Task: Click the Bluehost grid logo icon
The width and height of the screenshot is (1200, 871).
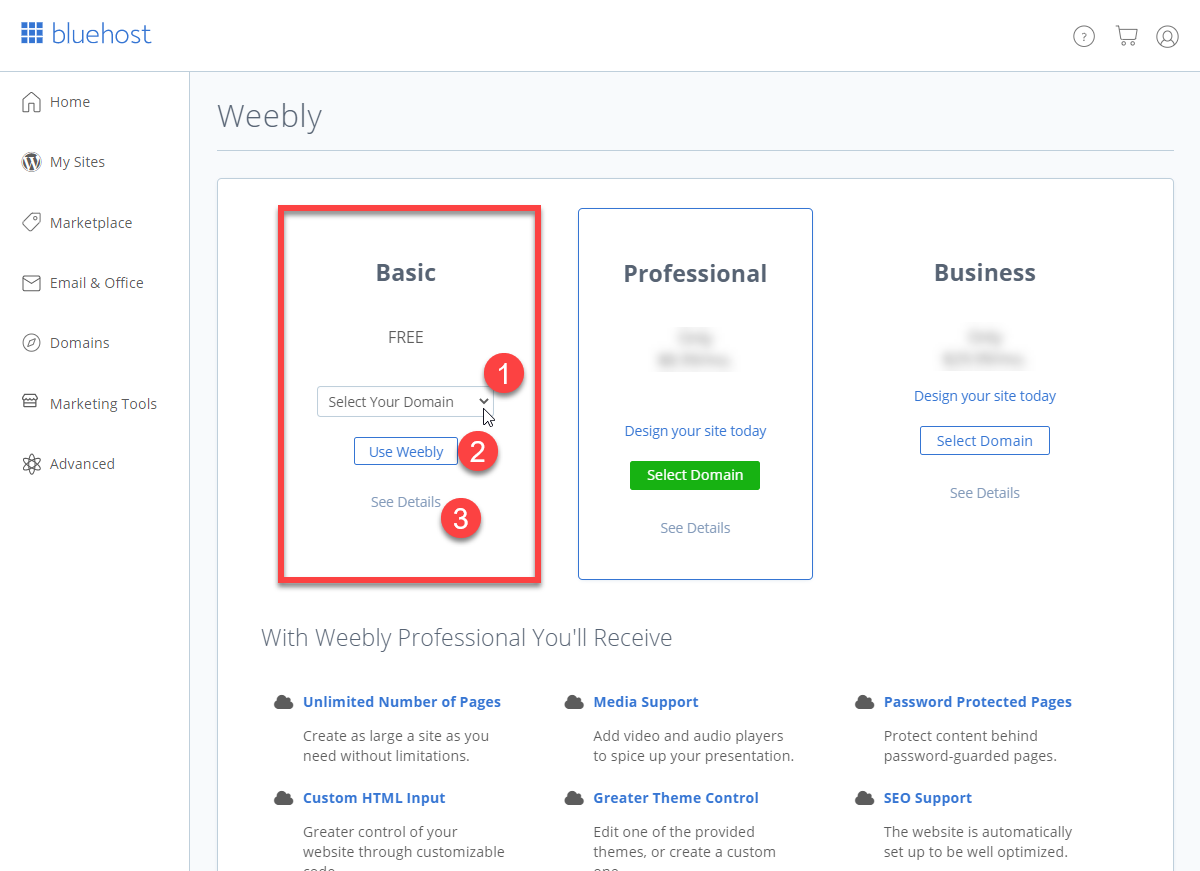Action: click(32, 34)
